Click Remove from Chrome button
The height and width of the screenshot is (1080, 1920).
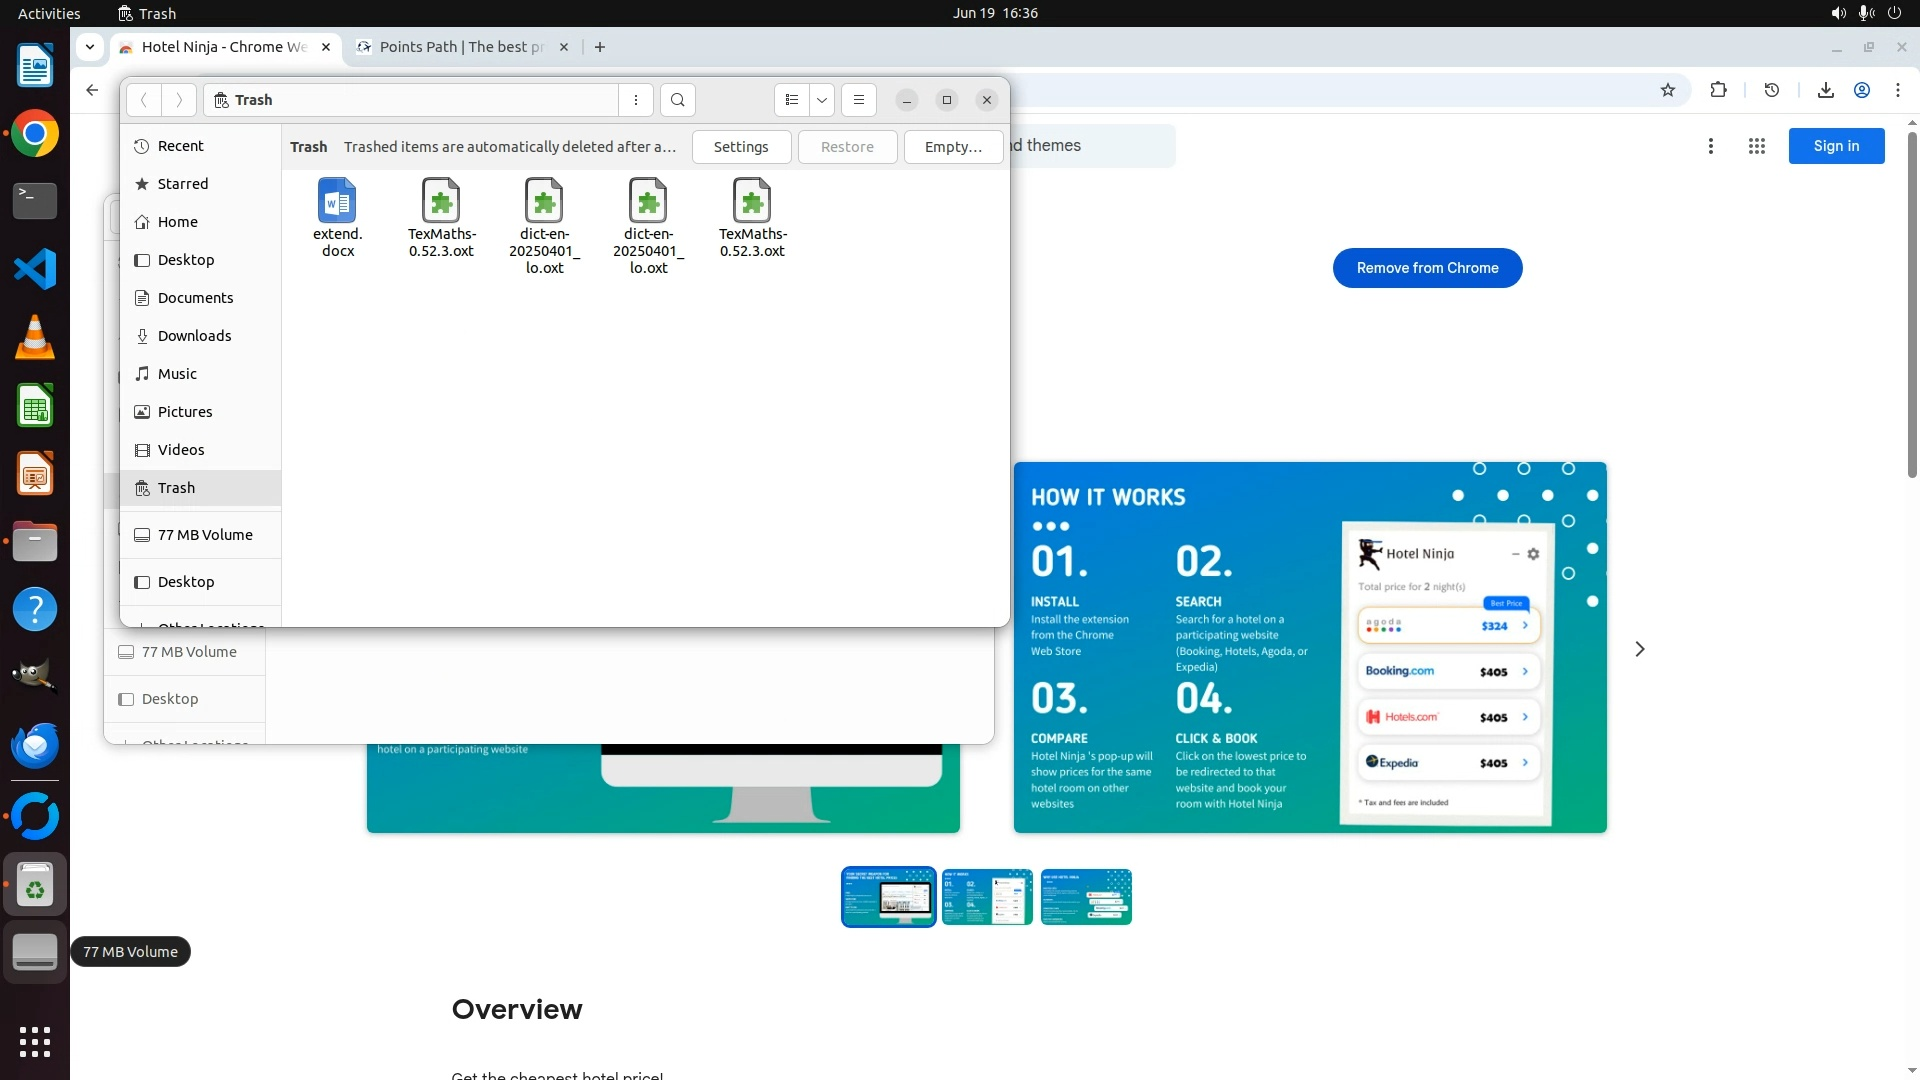point(1427,268)
